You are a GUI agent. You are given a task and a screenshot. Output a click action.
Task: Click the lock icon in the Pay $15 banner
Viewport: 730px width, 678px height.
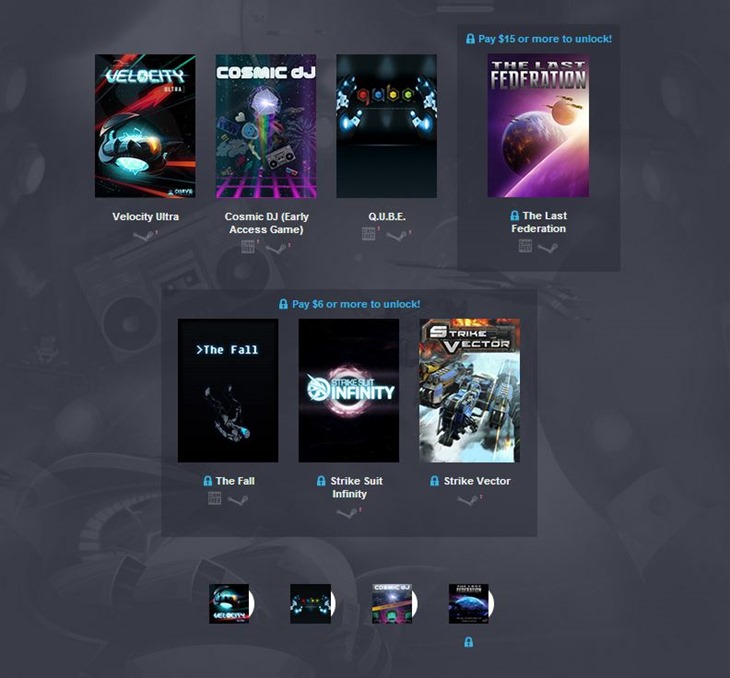pos(470,39)
